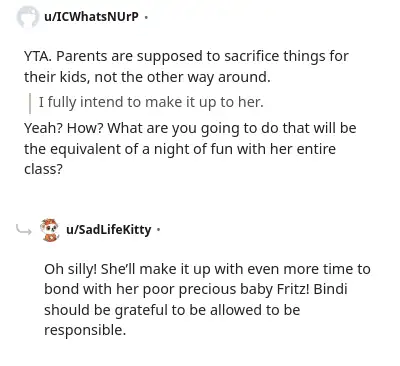Click the line 'the equivalent of a night of fun'
Viewport: 400px width, 366px height.
[x=180, y=149]
